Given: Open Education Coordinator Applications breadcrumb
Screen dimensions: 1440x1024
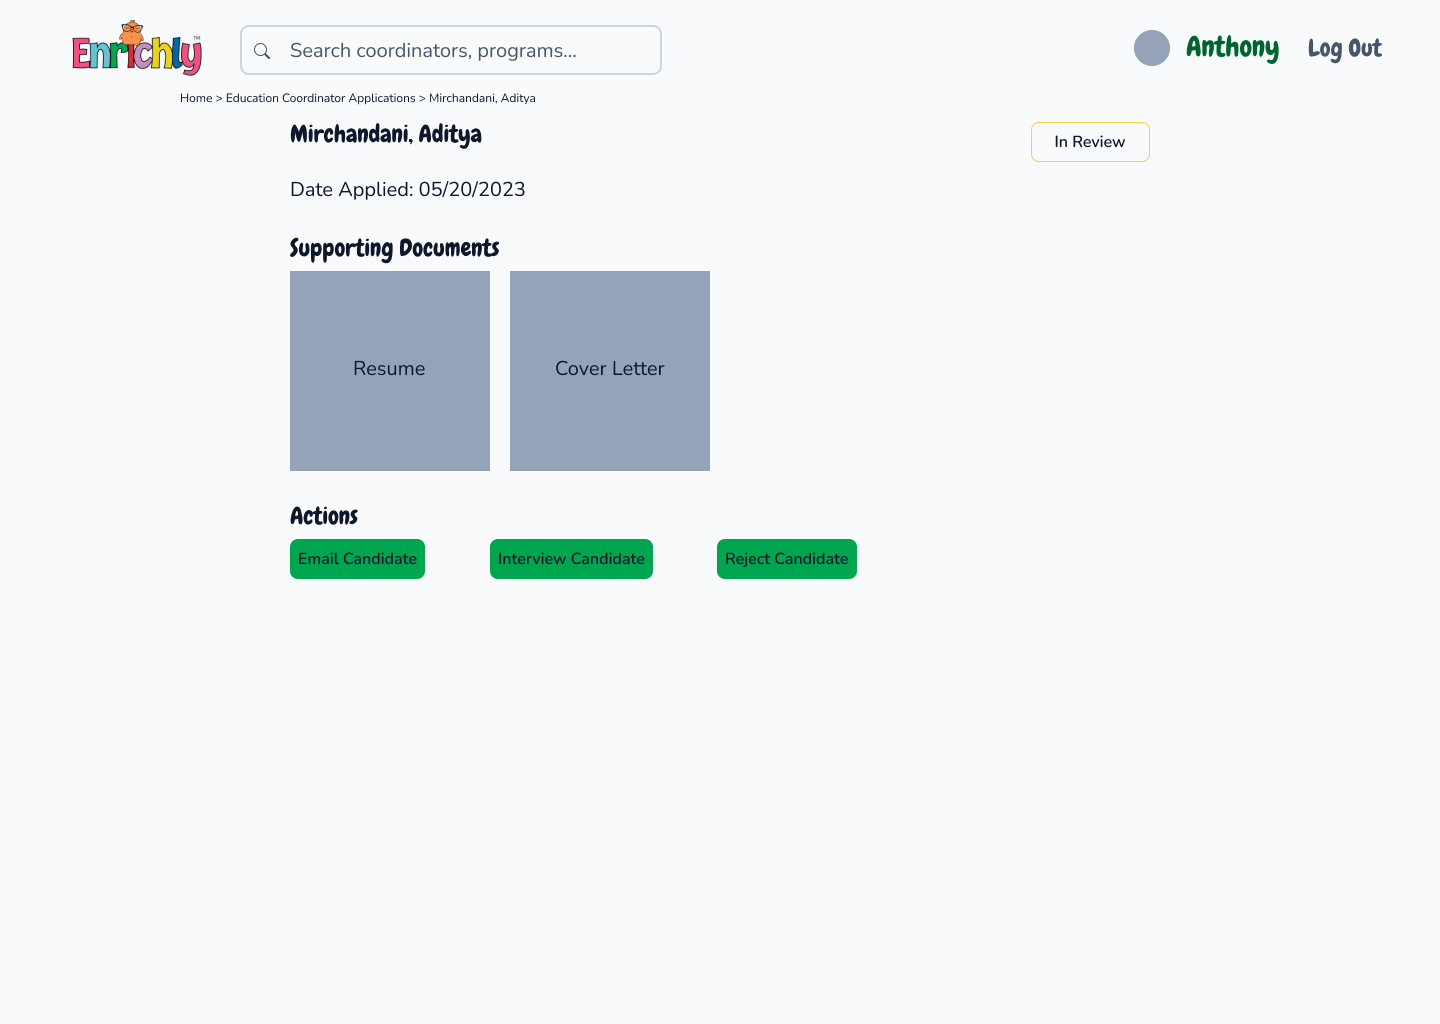Looking at the screenshot, I should coord(321,98).
